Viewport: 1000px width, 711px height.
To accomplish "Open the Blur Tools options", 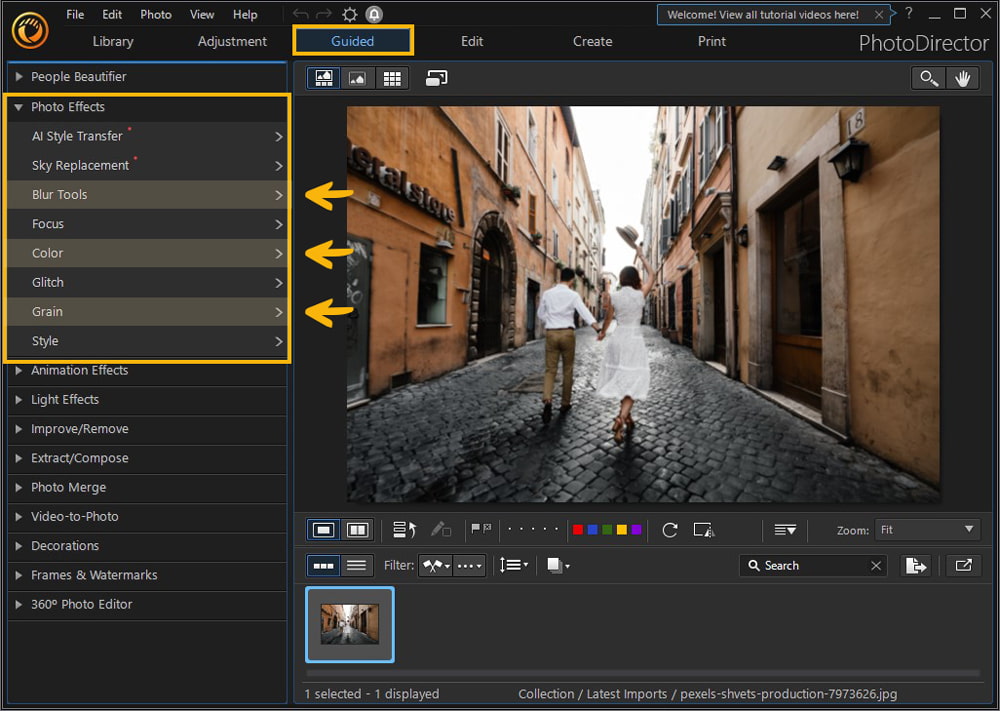I will pyautogui.click(x=147, y=194).
